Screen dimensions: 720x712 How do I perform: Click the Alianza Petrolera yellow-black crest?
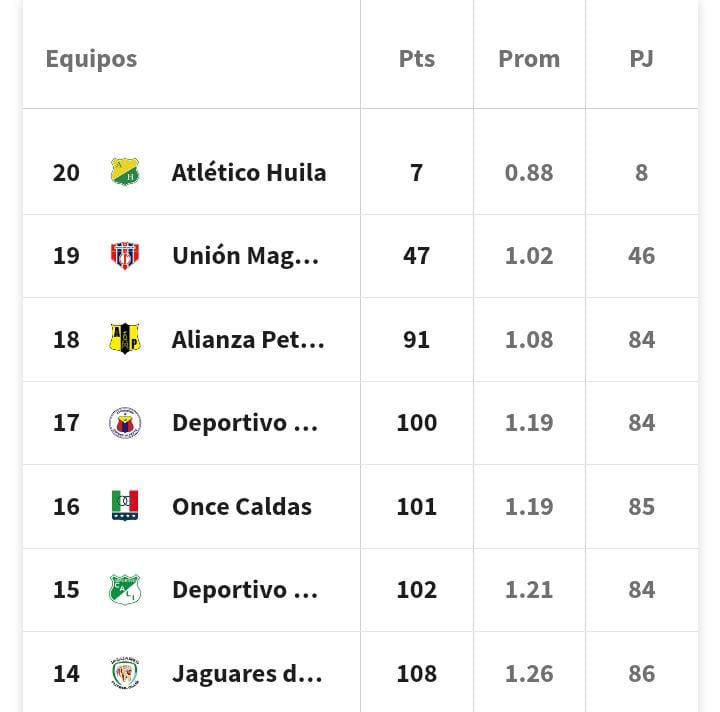tap(125, 339)
